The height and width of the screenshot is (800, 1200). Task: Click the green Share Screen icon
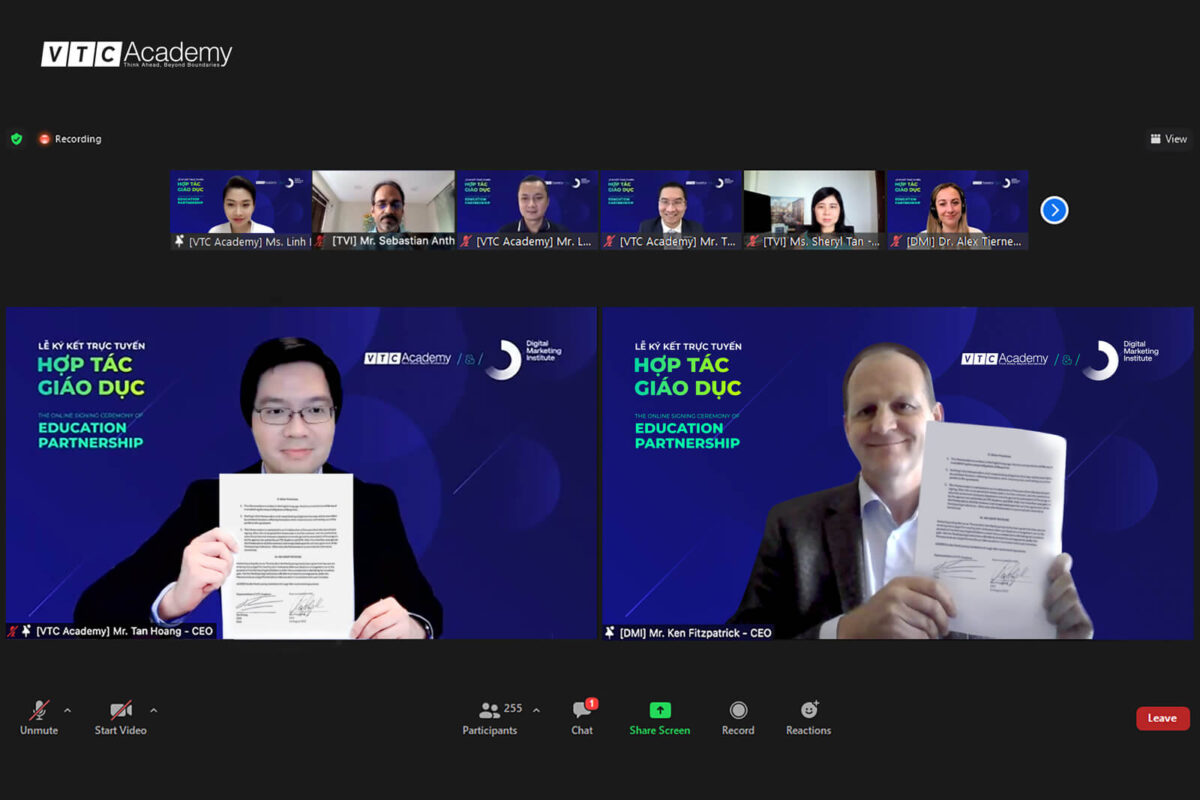pyautogui.click(x=660, y=710)
